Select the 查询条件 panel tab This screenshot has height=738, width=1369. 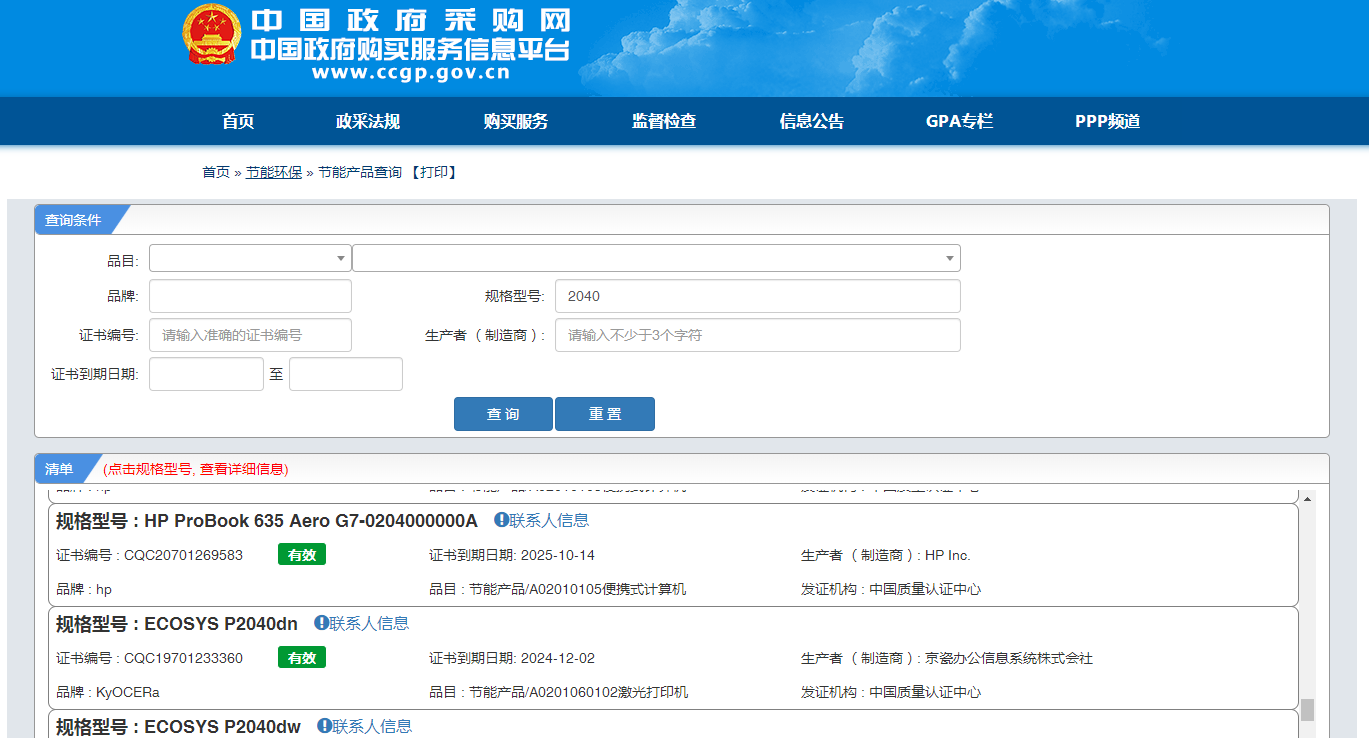[74, 220]
